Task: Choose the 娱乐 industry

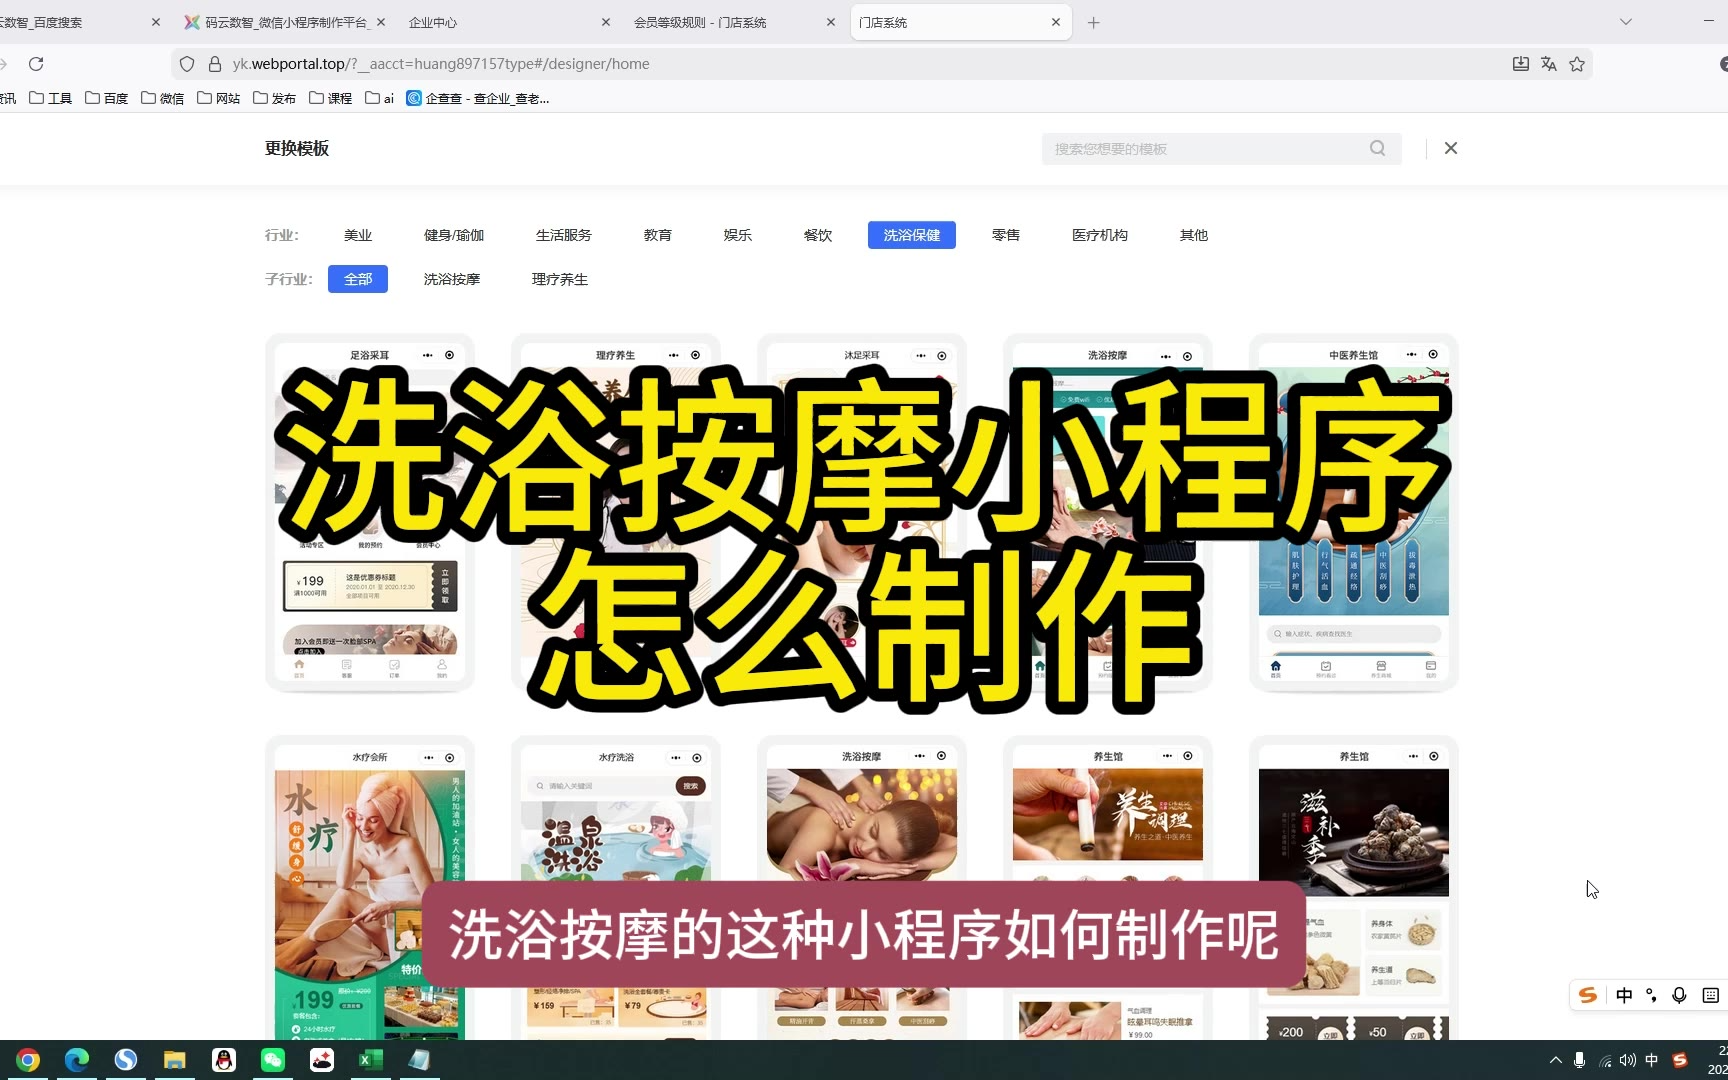Action: click(738, 235)
